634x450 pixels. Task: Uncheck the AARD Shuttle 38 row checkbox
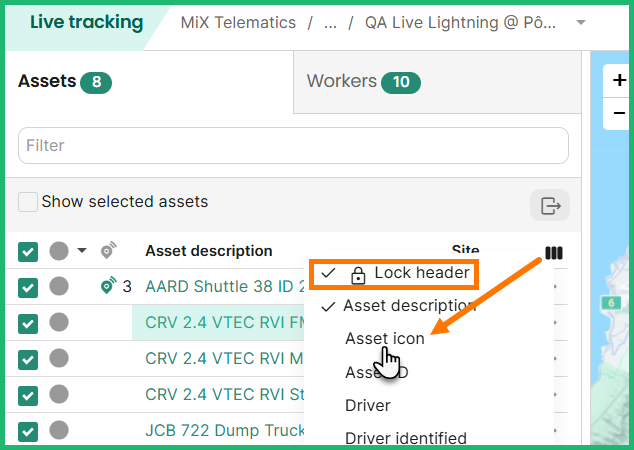tap(28, 288)
